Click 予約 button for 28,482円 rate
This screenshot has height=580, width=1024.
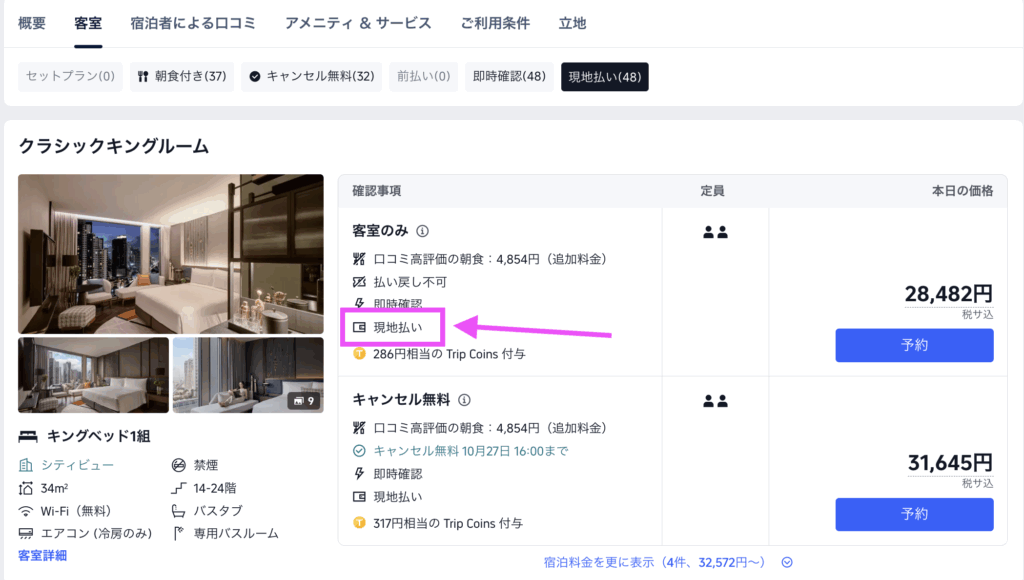pos(914,345)
